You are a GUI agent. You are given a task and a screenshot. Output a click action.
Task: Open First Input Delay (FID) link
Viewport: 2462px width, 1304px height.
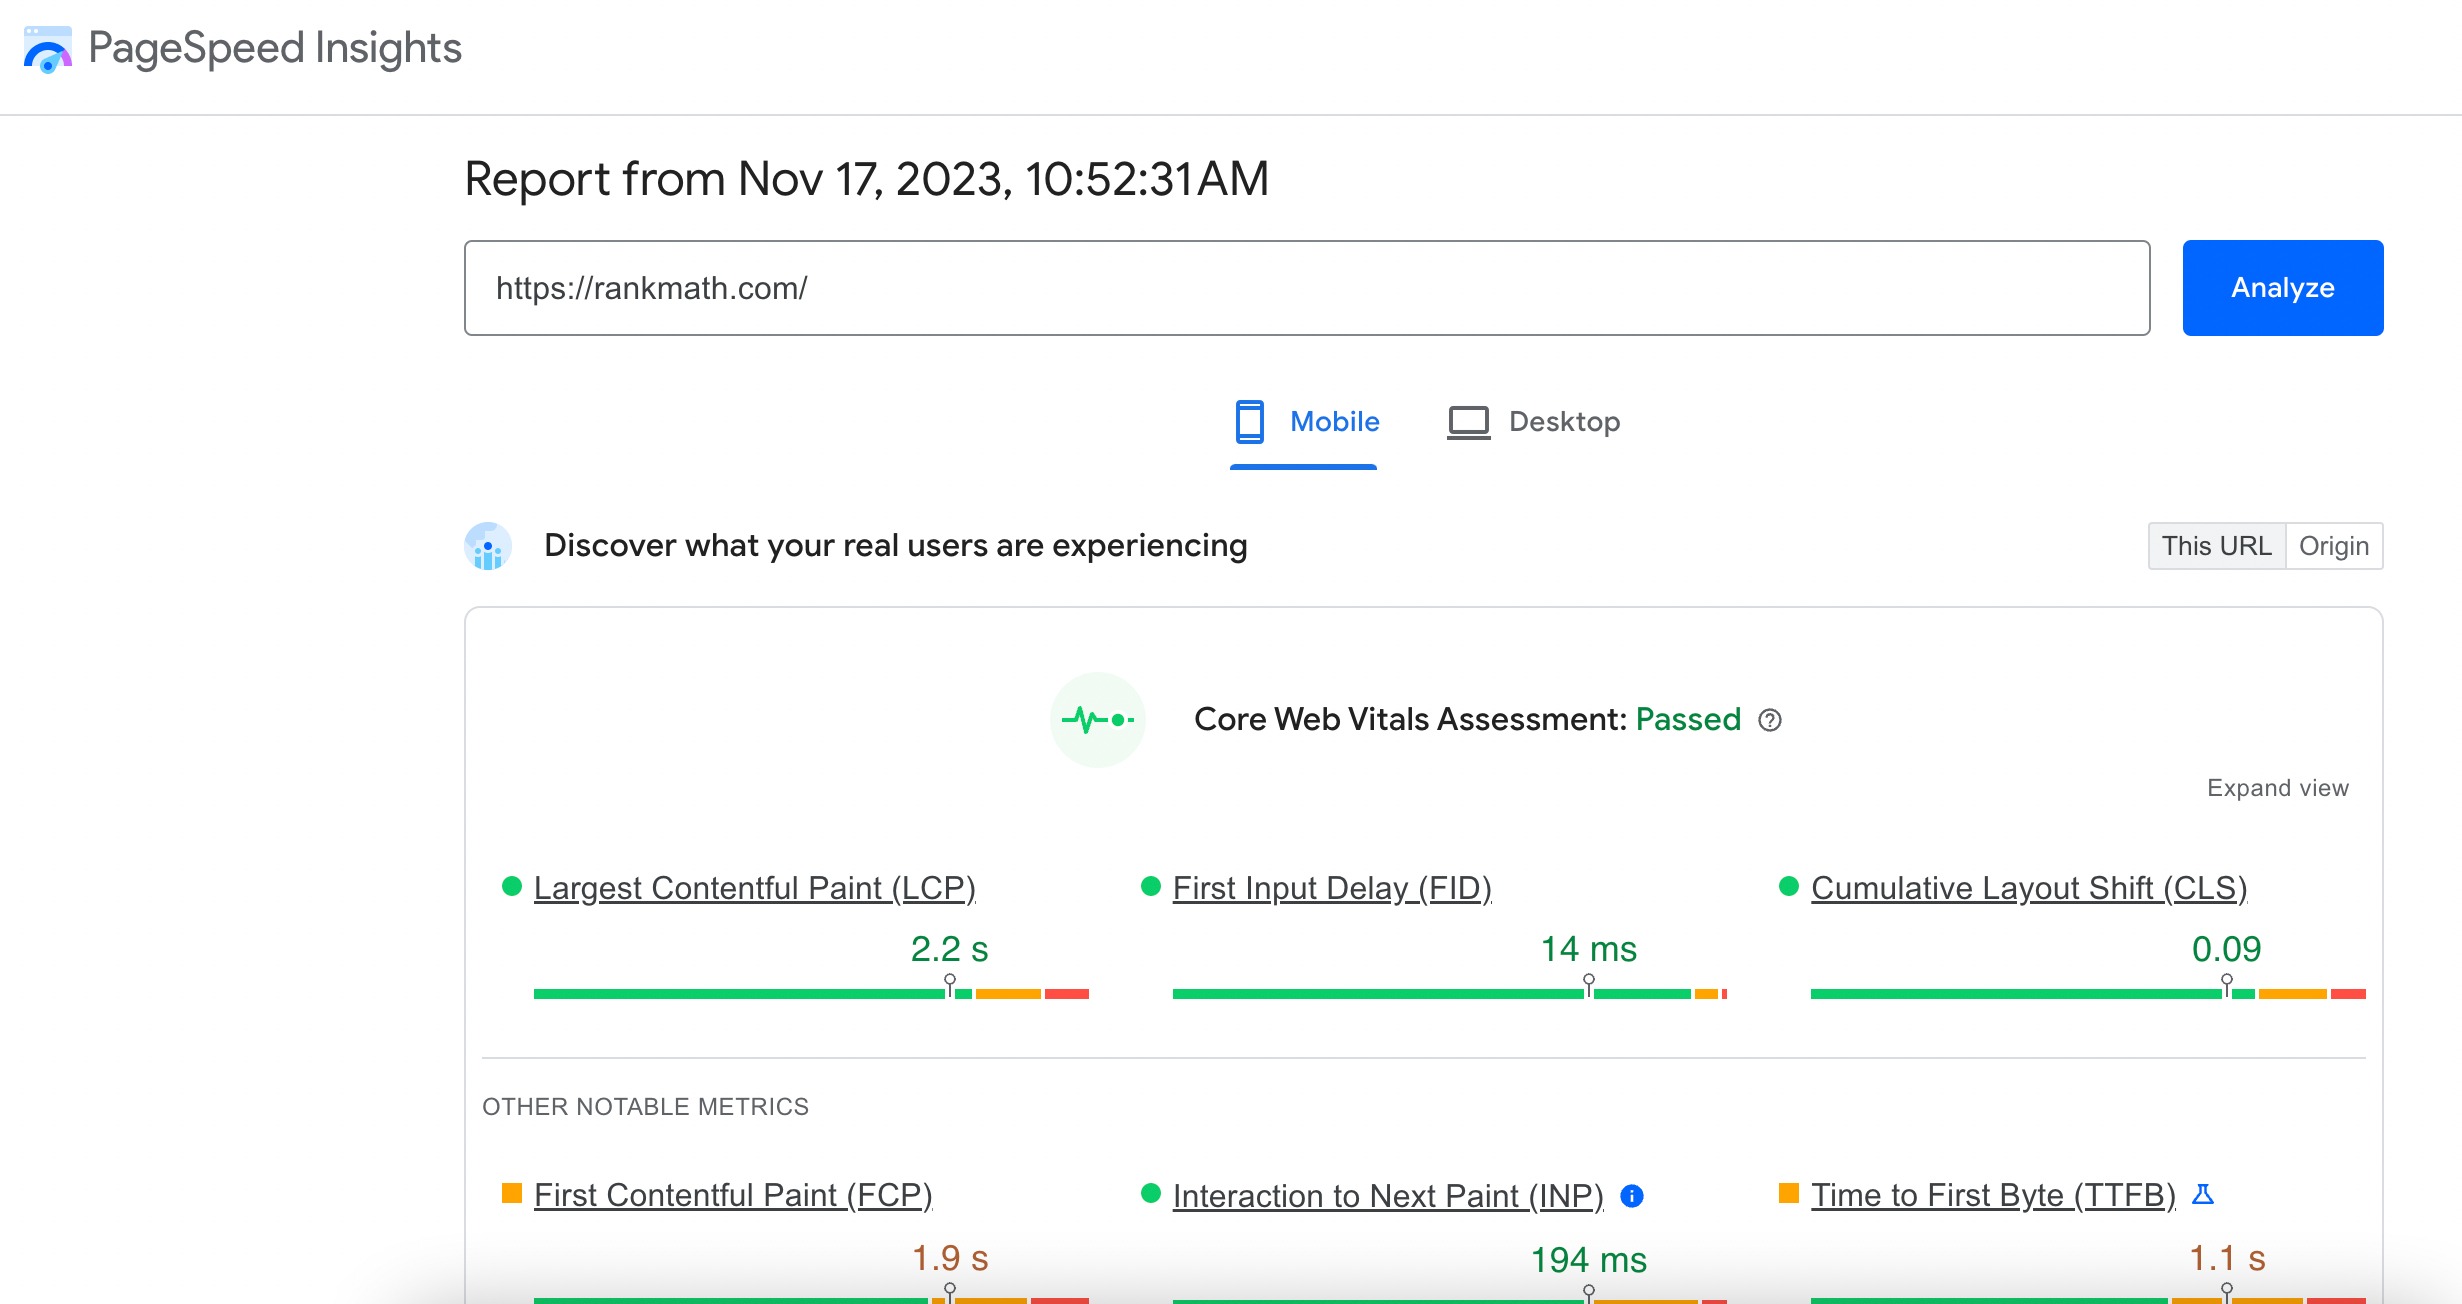tap(1332, 888)
